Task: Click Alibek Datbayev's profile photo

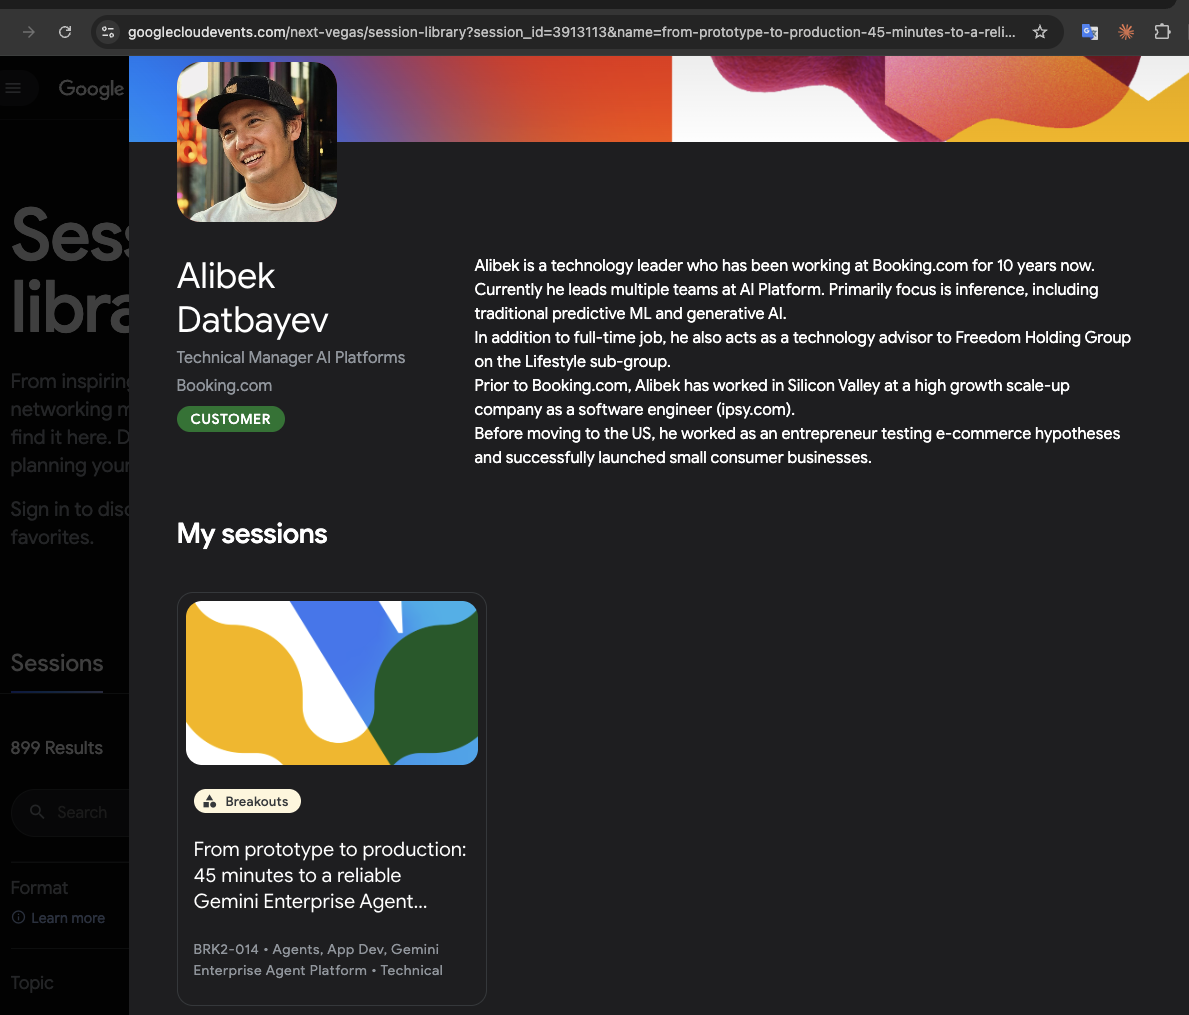Action: click(257, 142)
